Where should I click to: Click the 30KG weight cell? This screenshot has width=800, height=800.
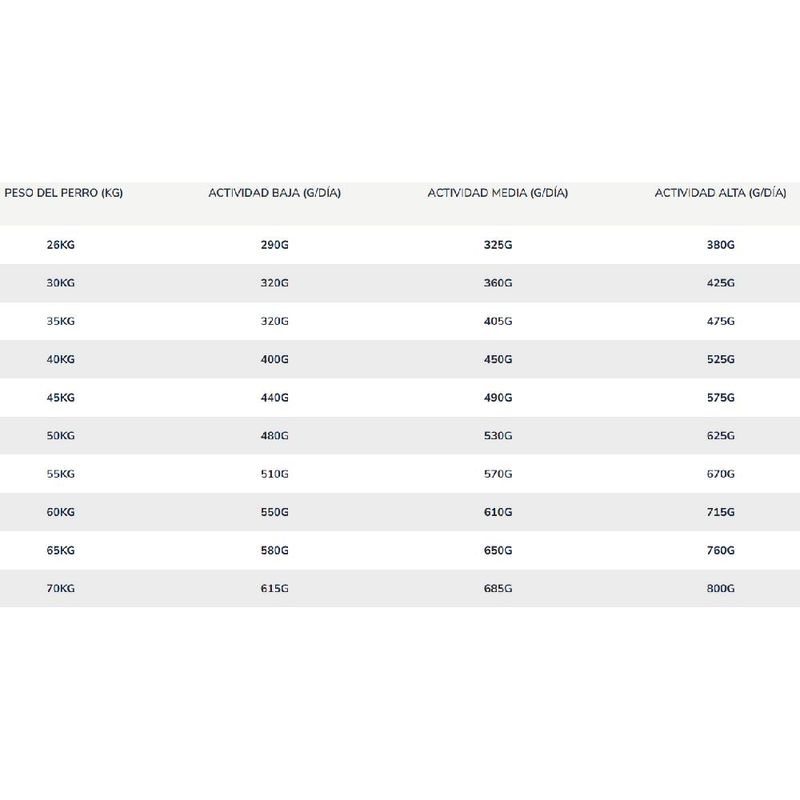(x=61, y=283)
